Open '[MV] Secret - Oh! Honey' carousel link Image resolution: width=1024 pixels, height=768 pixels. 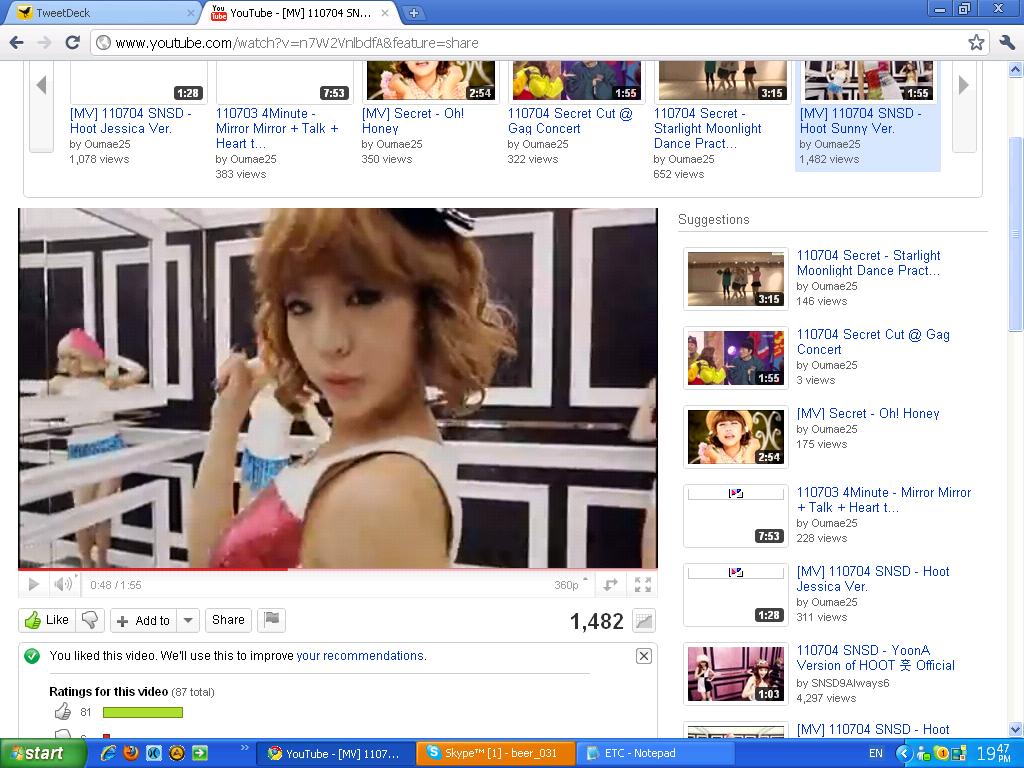pos(413,121)
